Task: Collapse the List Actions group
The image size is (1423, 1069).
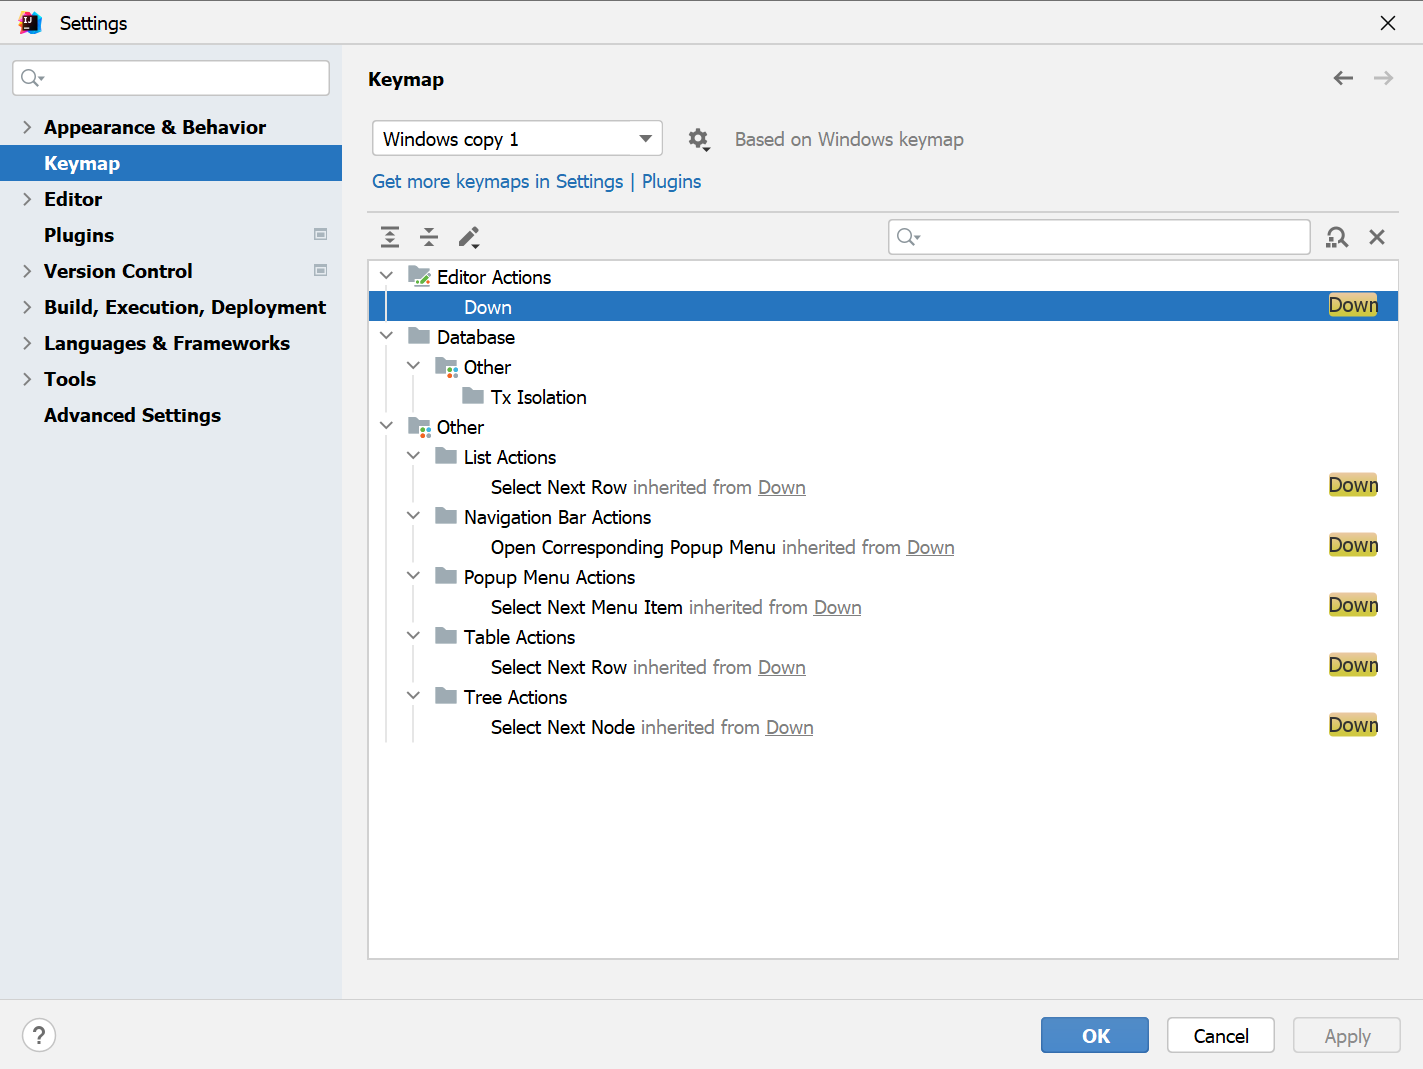Action: pyautogui.click(x=413, y=456)
